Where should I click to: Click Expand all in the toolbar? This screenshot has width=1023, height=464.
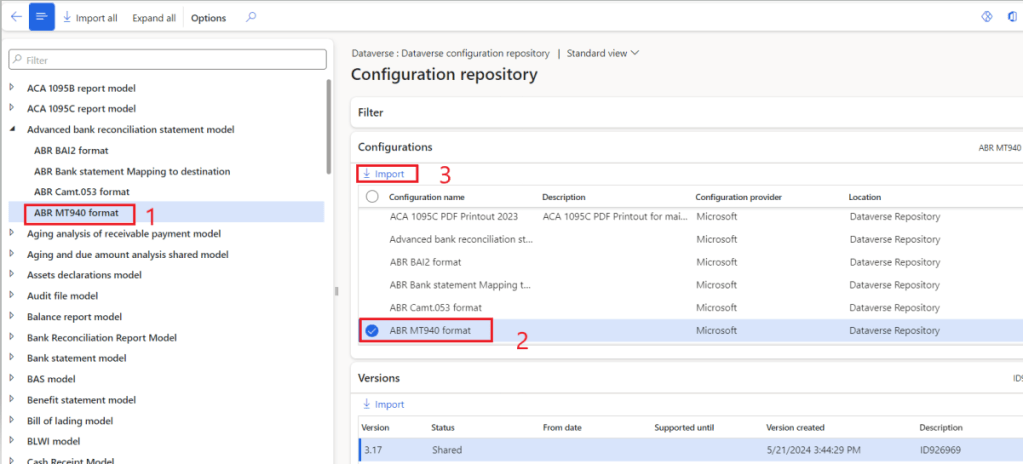(x=154, y=18)
